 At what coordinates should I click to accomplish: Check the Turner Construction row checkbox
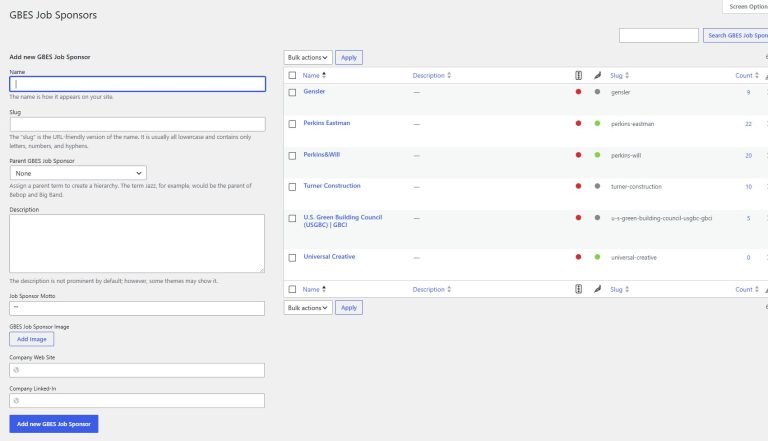click(x=292, y=187)
